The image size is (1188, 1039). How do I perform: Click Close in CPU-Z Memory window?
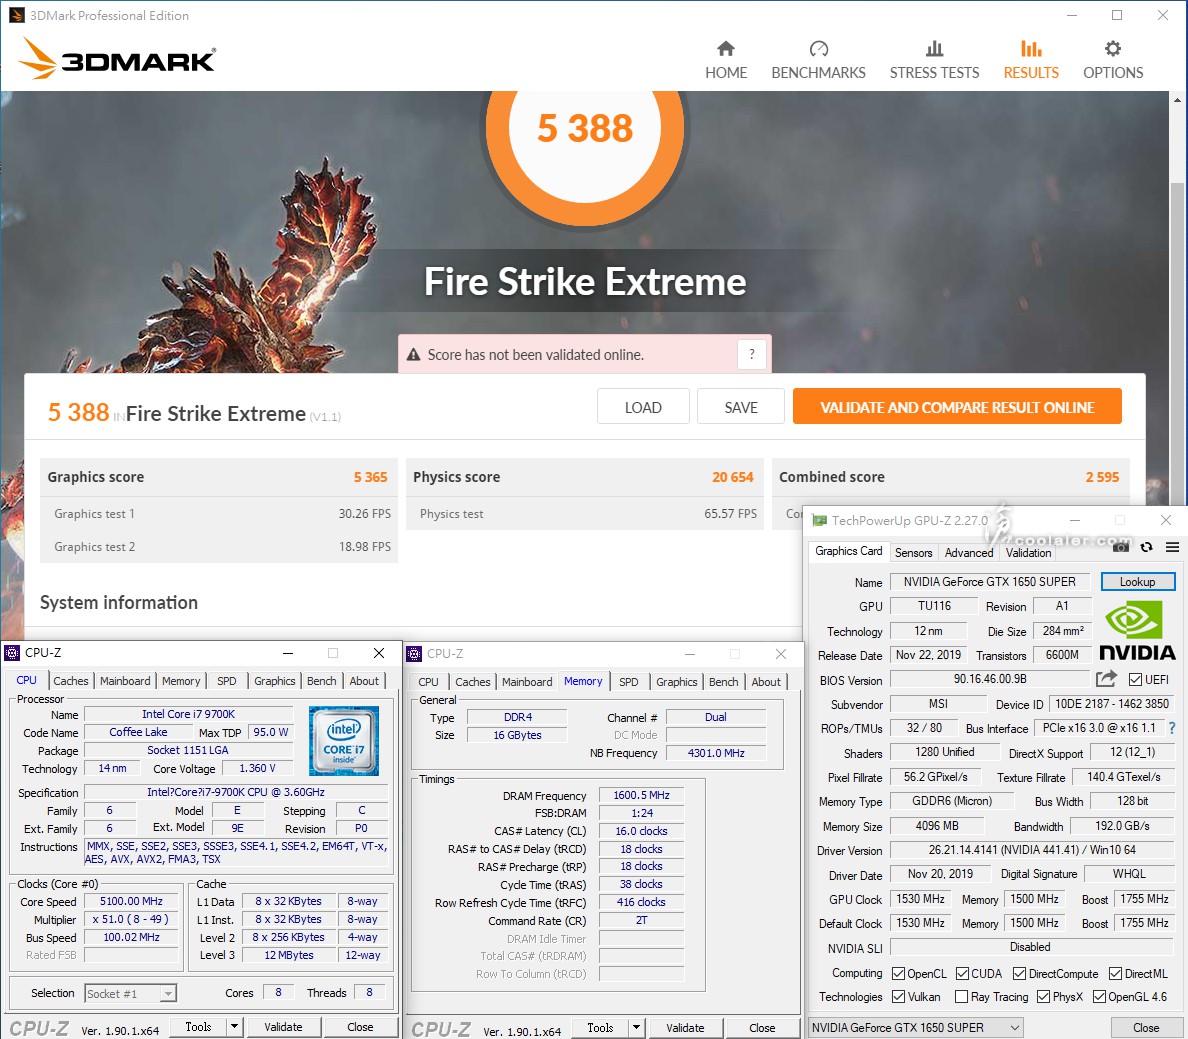[x=762, y=1028]
